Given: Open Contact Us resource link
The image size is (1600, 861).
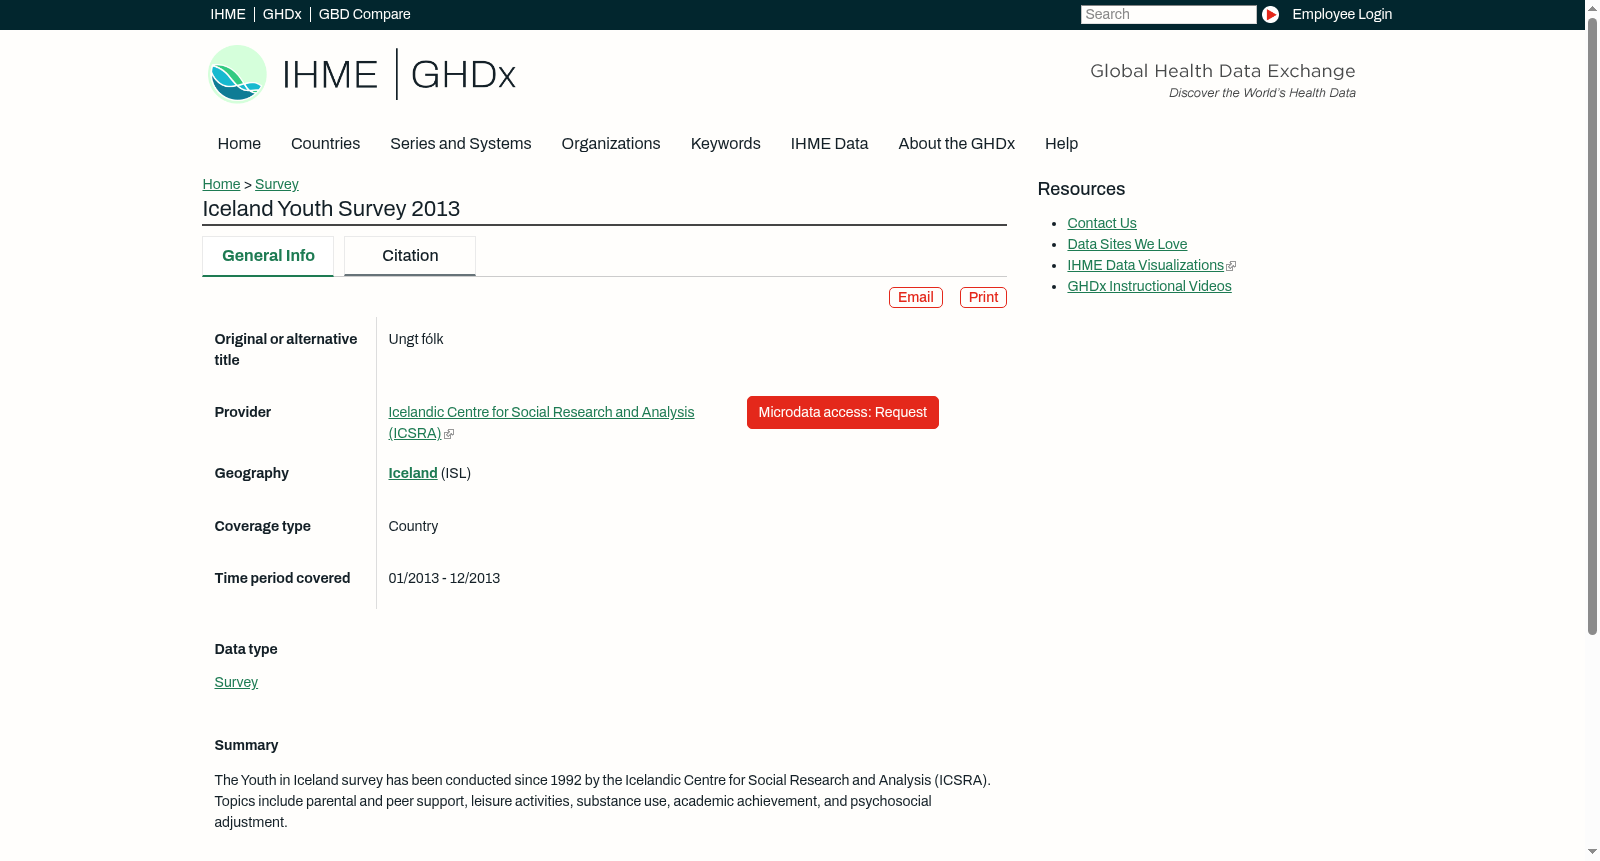Looking at the screenshot, I should click(1102, 223).
